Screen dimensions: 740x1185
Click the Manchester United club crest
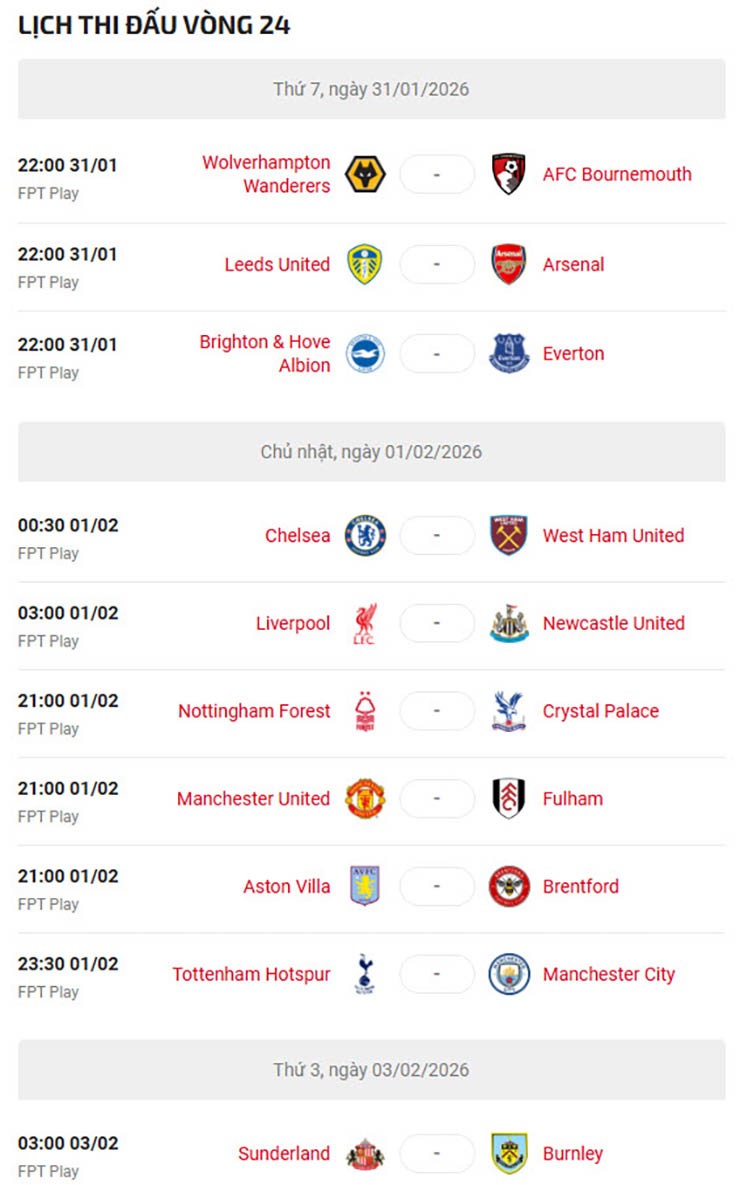[x=365, y=799]
